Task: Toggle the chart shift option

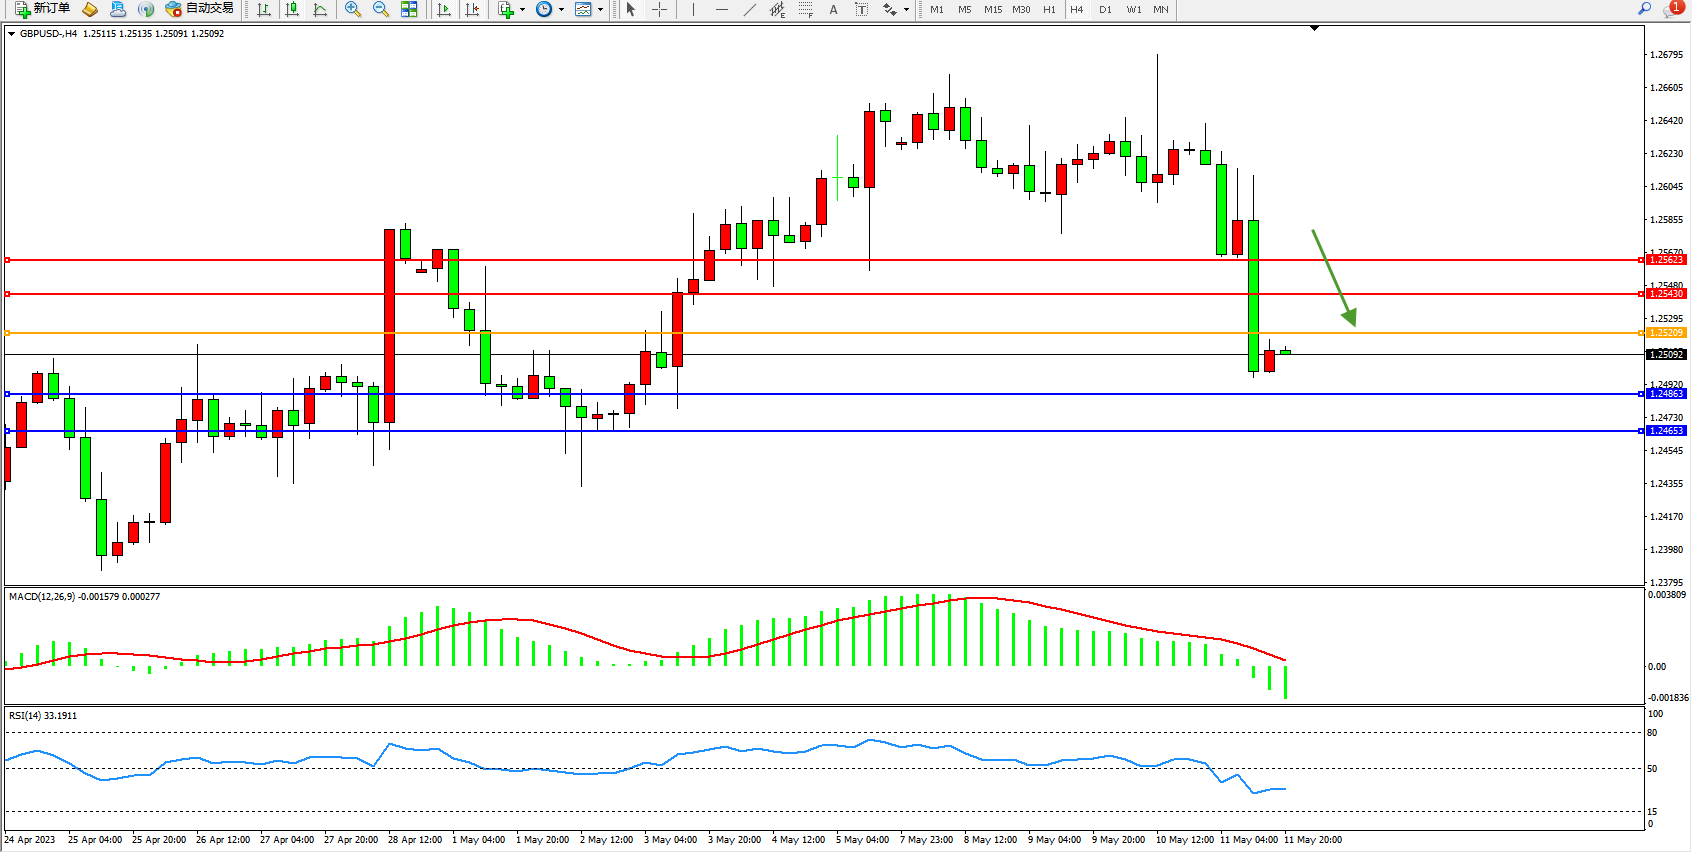Action: [x=472, y=9]
